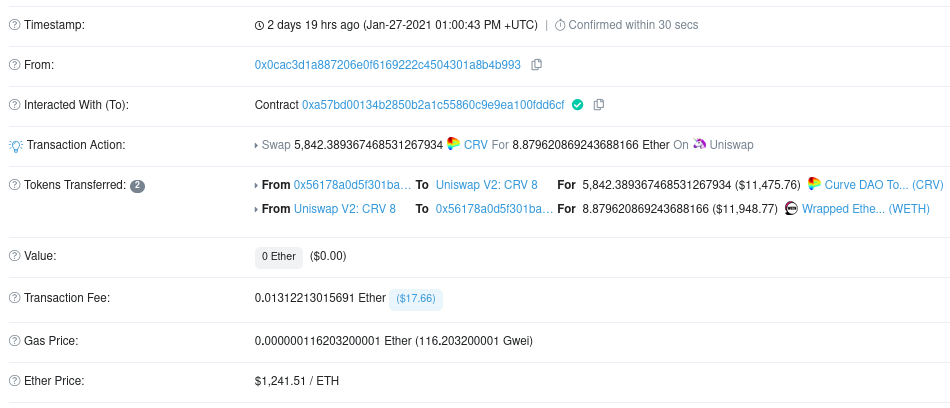950x408 pixels.
Task: Copy the From address to clipboard
Action: point(536,65)
